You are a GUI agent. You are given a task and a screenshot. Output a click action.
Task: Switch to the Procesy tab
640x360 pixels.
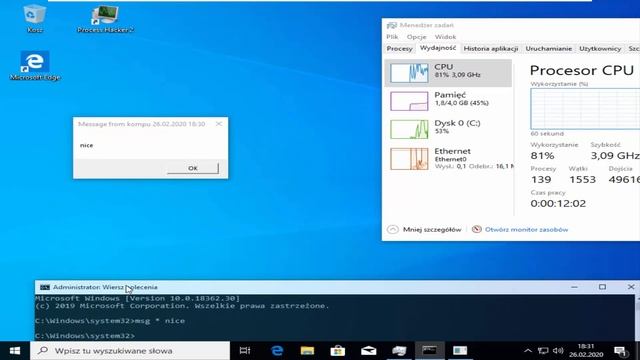click(400, 49)
